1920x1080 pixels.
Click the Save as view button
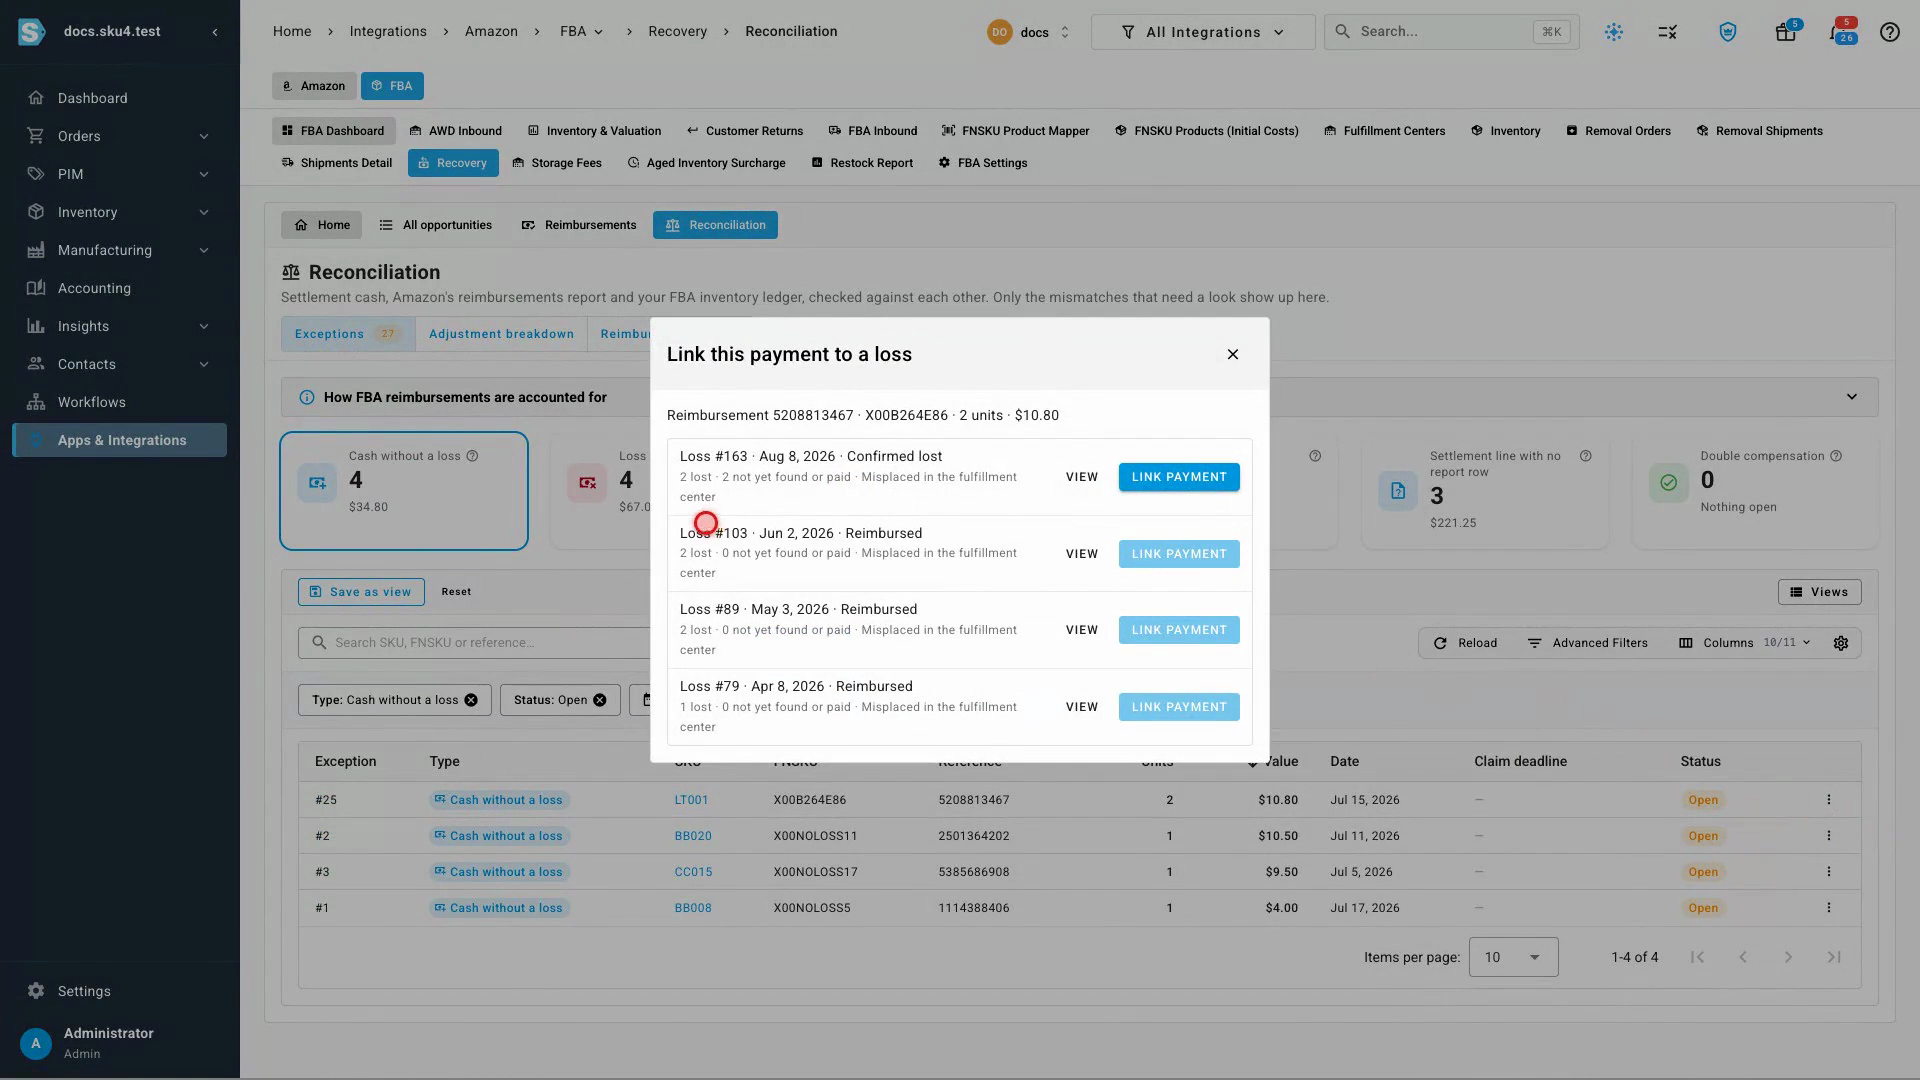(x=361, y=592)
